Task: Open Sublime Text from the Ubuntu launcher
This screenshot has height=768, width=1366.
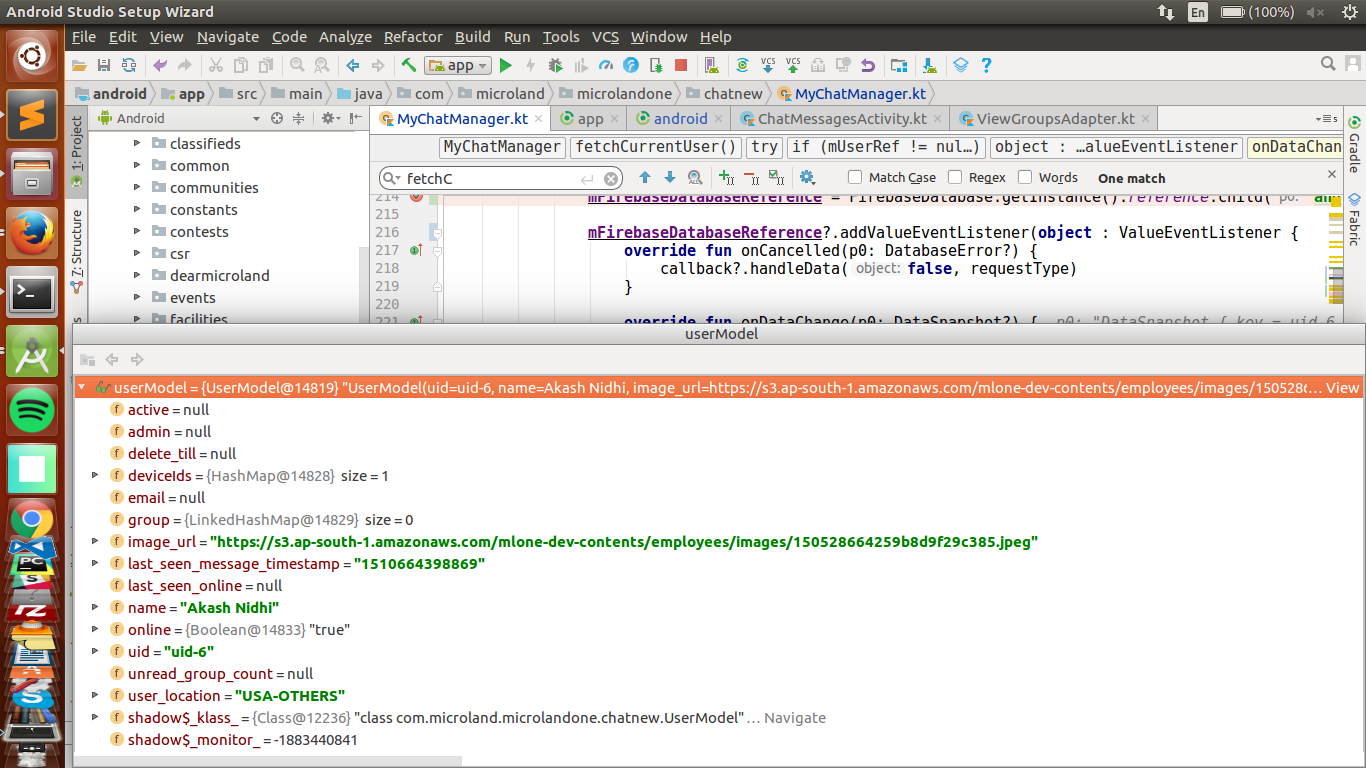Action: pyautogui.click(x=32, y=115)
